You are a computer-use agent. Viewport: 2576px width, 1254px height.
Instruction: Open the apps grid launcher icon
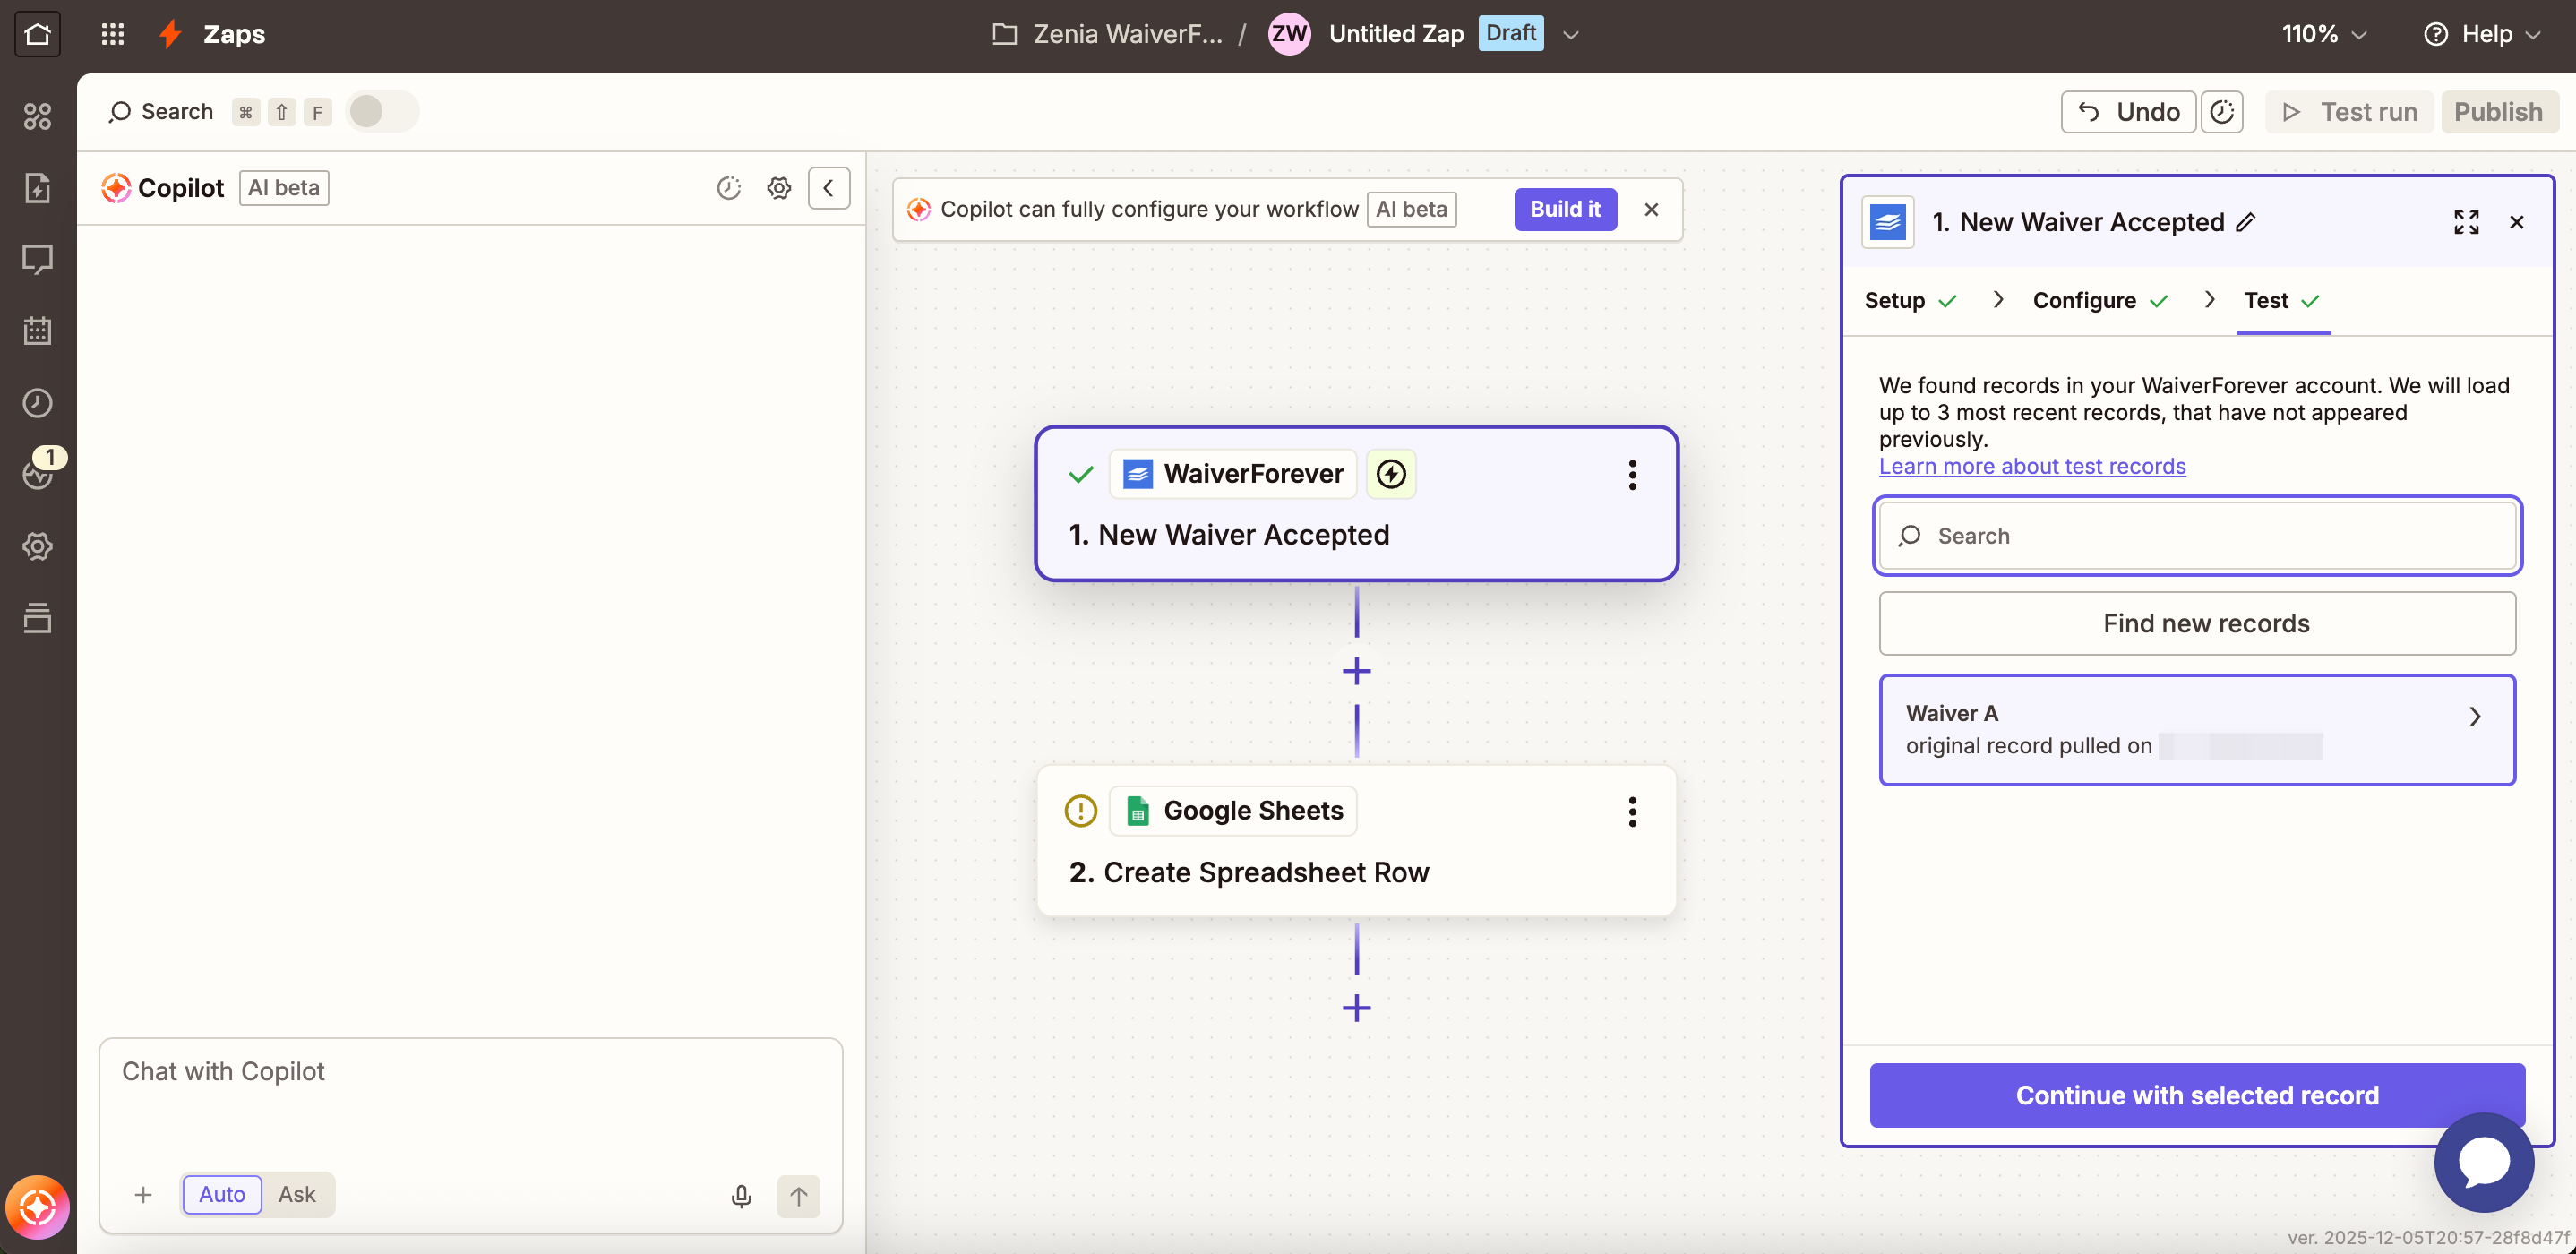coord(112,34)
